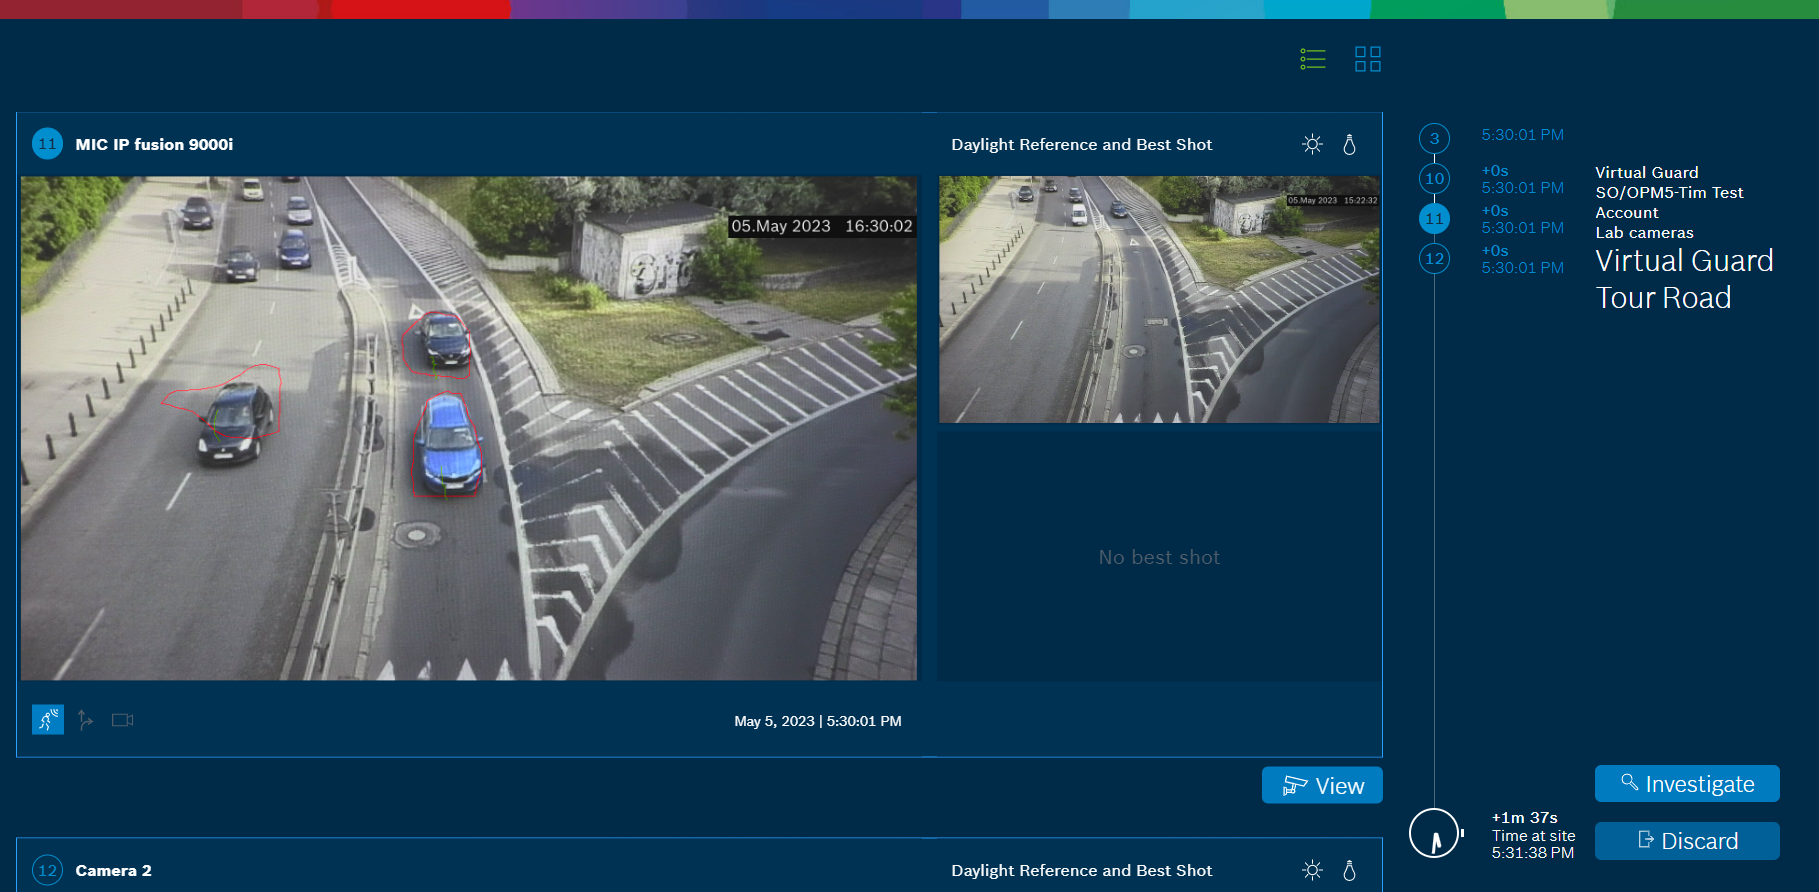This screenshot has width=1819, height=892.
Task: Open the daylight reference thumbnail image
Action: [1158, 299]
